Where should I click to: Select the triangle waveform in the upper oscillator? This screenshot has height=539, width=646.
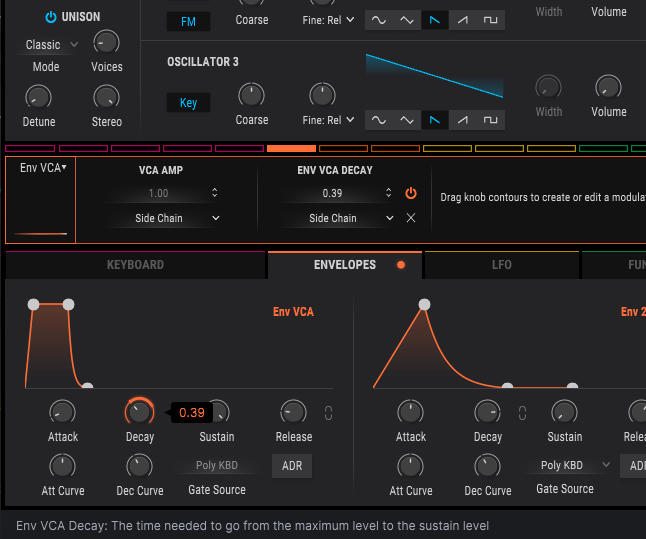[407, 20]
